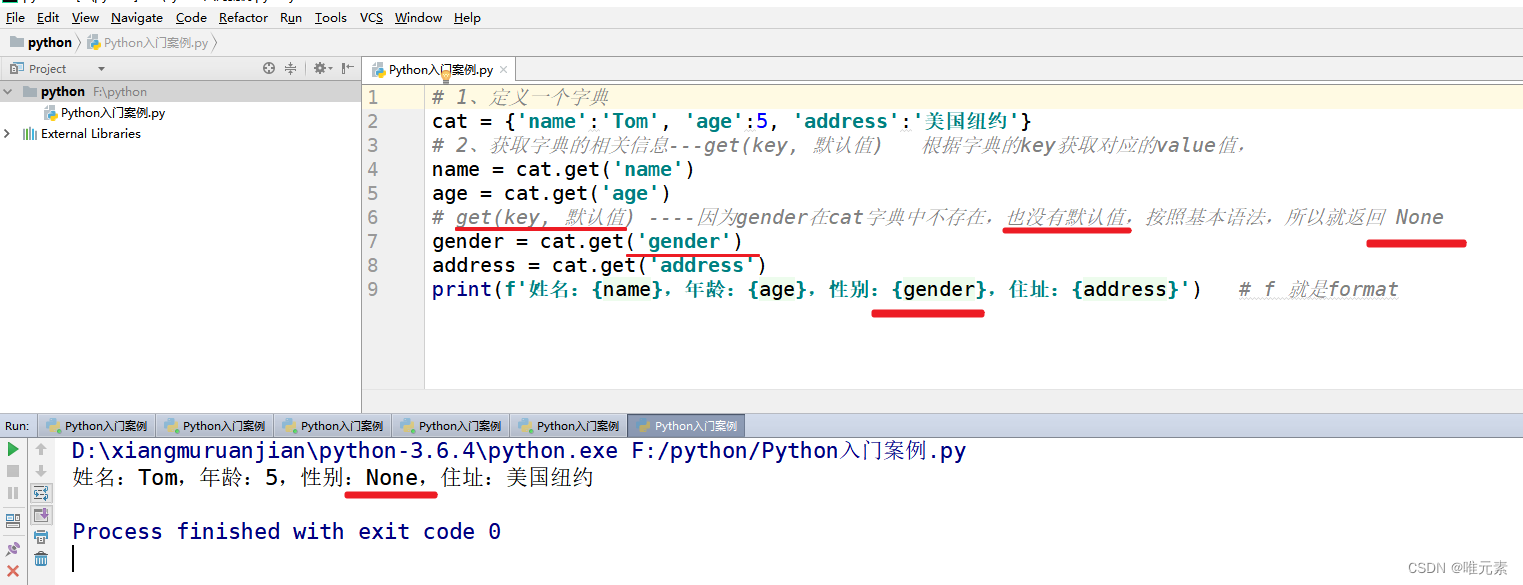Expand the External Libraries node

[x=8, y=133]
